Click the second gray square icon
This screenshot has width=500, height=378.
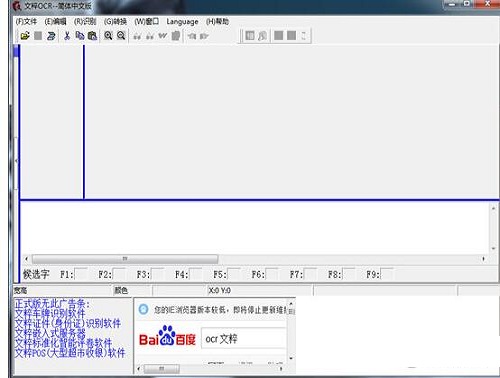tap(291, 35)
